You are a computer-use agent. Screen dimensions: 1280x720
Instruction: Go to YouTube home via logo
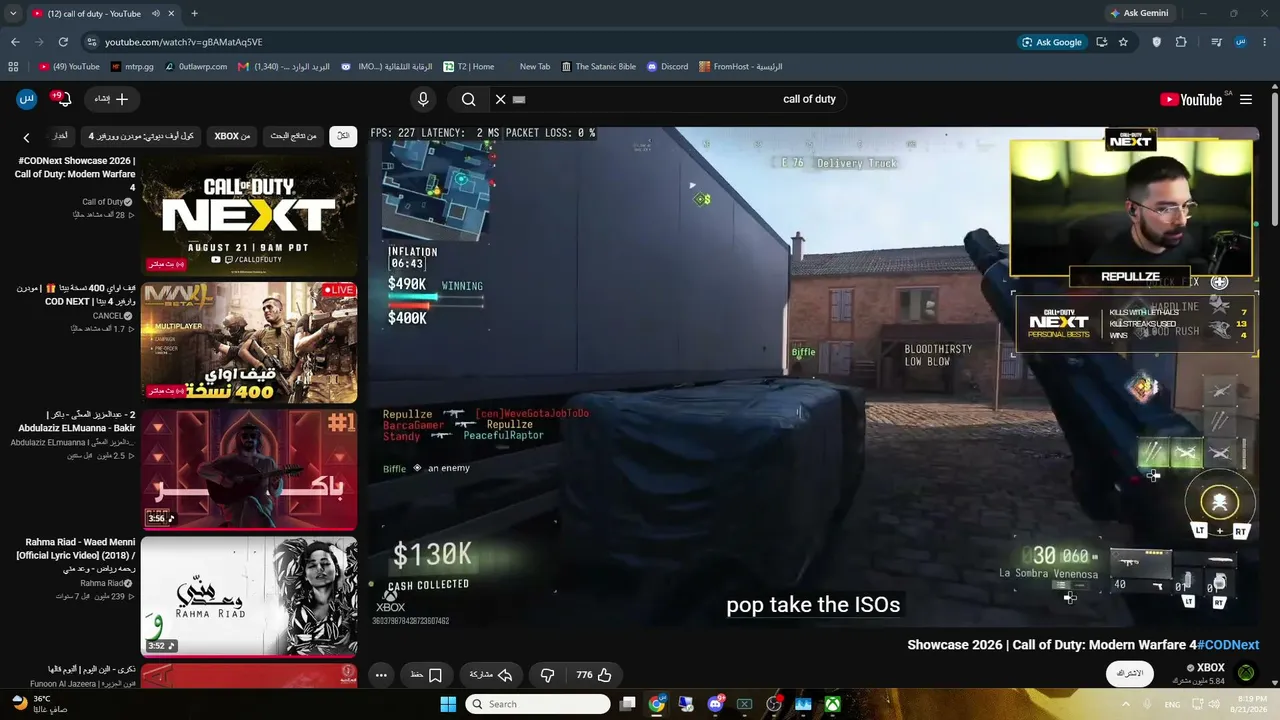[x=1191, y=99]
